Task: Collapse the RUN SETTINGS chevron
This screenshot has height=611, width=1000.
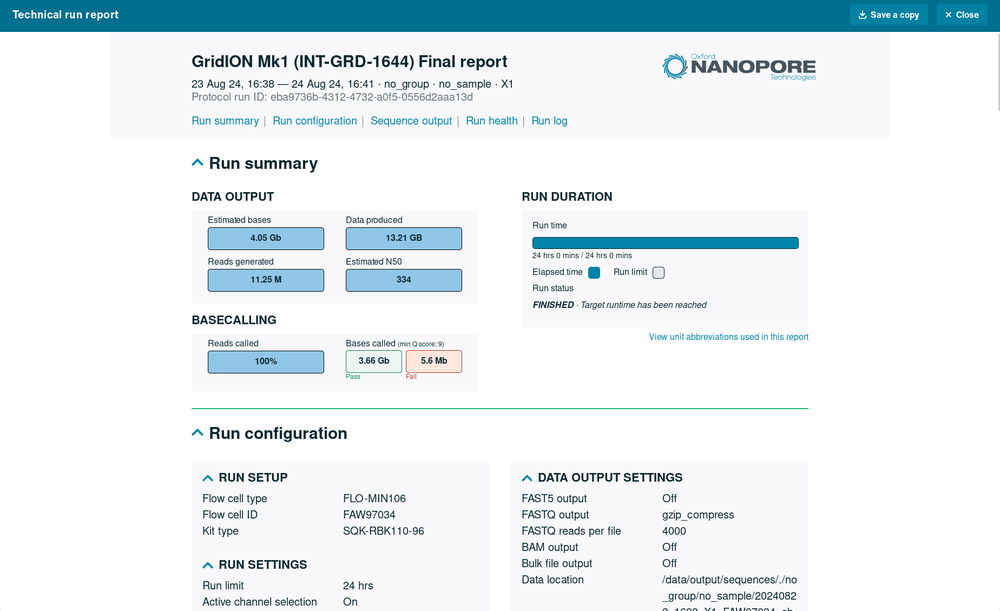Action: 207,565
